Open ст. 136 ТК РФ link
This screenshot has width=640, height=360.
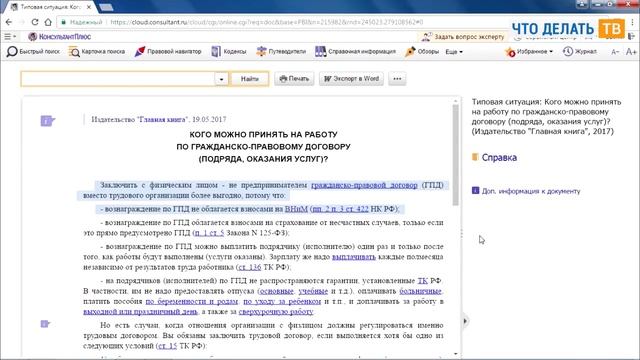tap(249, 267)
